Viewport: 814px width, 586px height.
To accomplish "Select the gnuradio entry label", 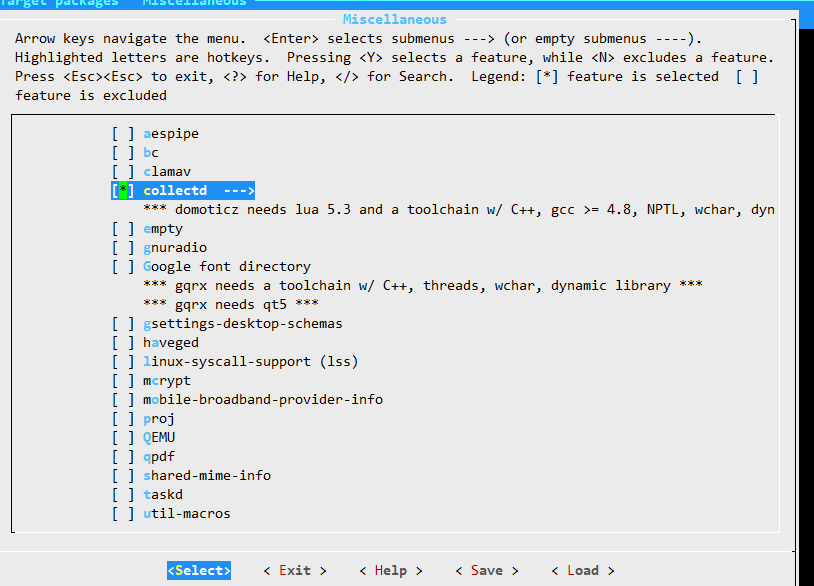I will (x=175, y=248).
